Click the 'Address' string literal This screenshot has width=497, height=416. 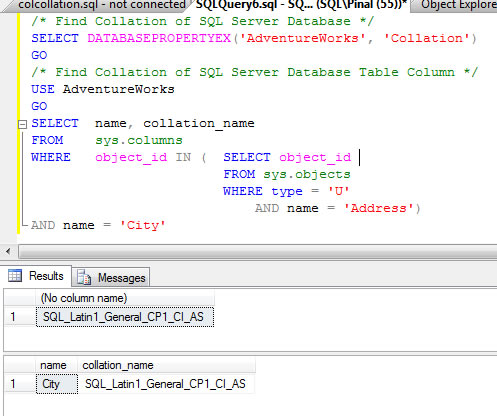pyautogui.click(x=379, y=208)
